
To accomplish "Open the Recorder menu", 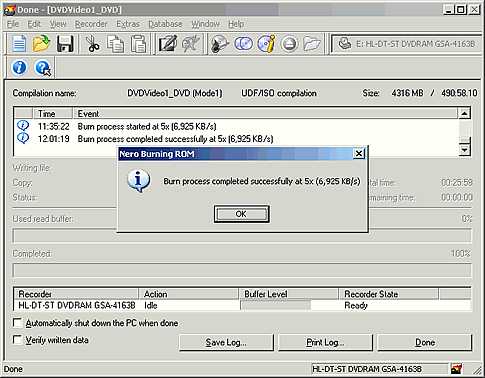I will (x=91, y=24).
